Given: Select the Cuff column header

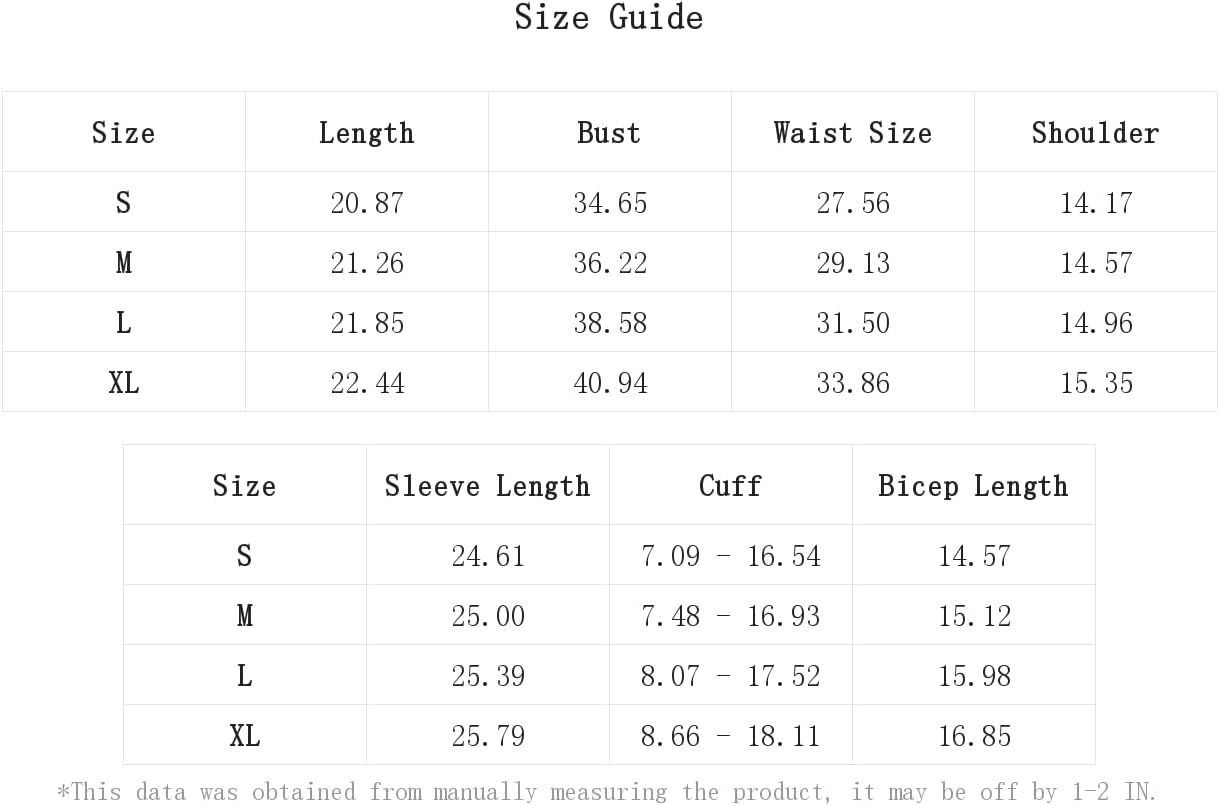Looking at the screenshot, I should coord(730,485).
